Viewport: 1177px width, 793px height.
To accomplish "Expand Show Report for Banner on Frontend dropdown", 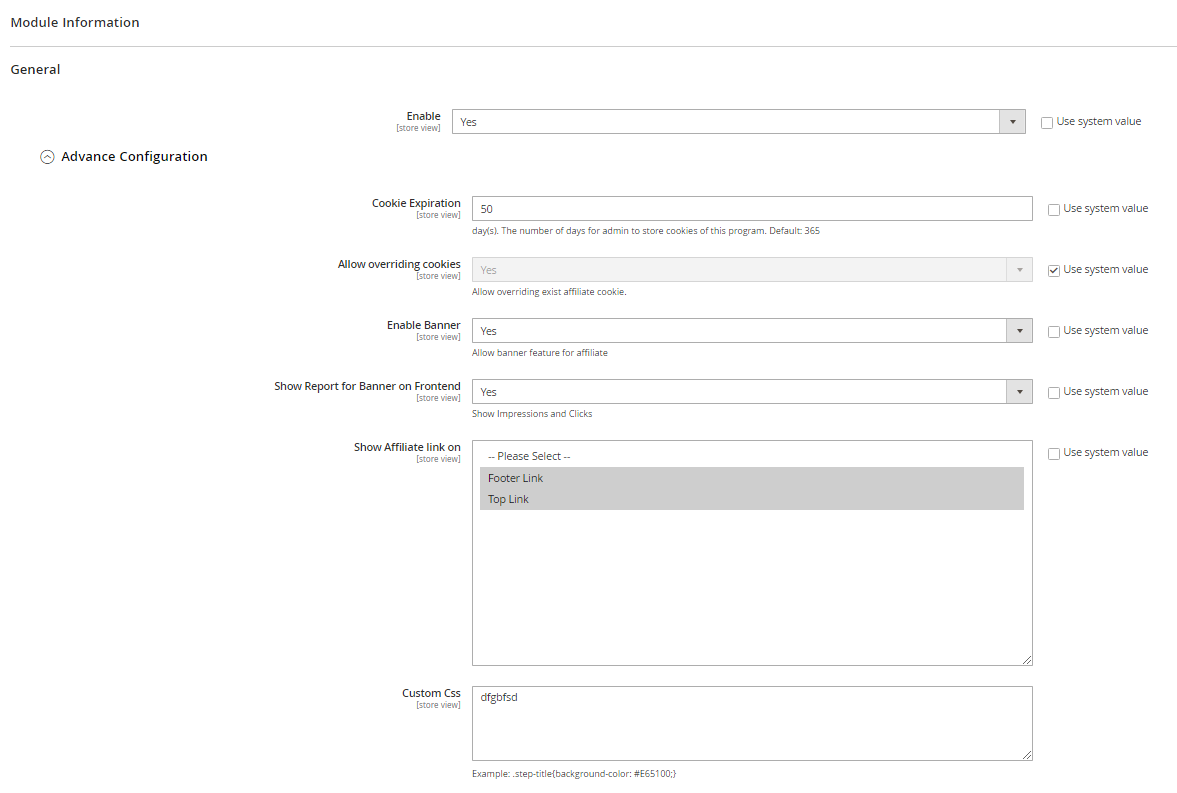I will (x=751, y=392).
